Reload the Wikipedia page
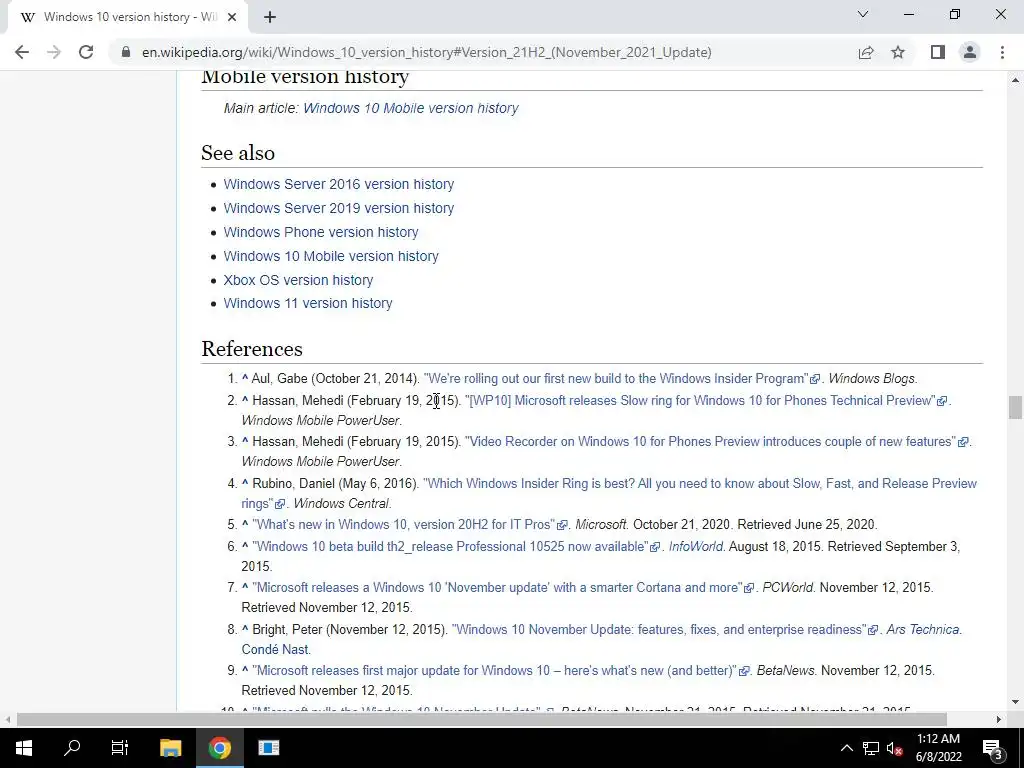Image resolution: width=1024 pixels, height=768 pixels. click(86, 52)
